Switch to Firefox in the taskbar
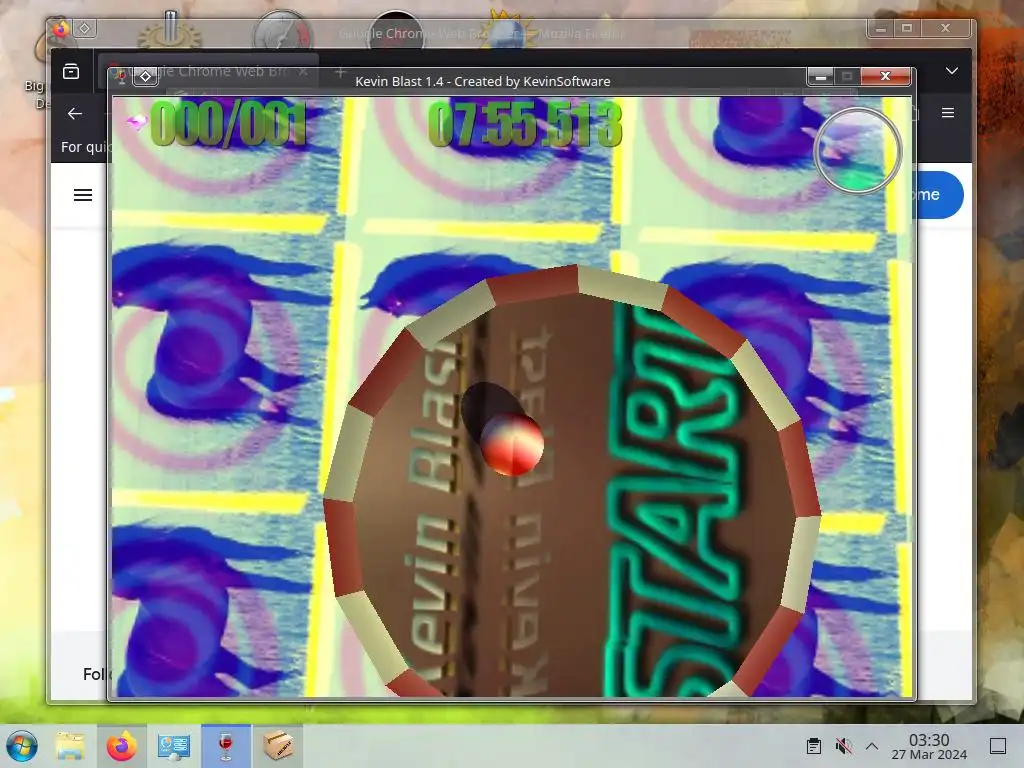The width and height of the screenshot is (1024, 768). click(121, 746)
